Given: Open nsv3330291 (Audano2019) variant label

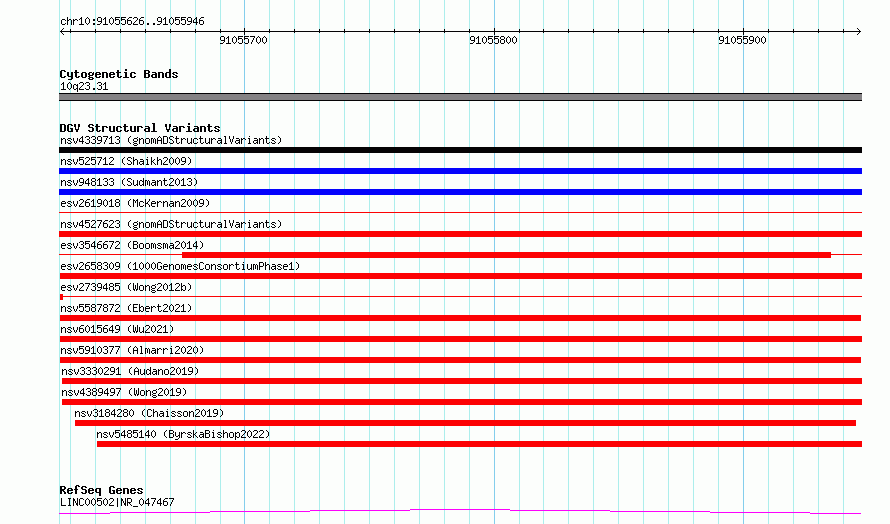Looking at the screenshot, I should (130, 371).
